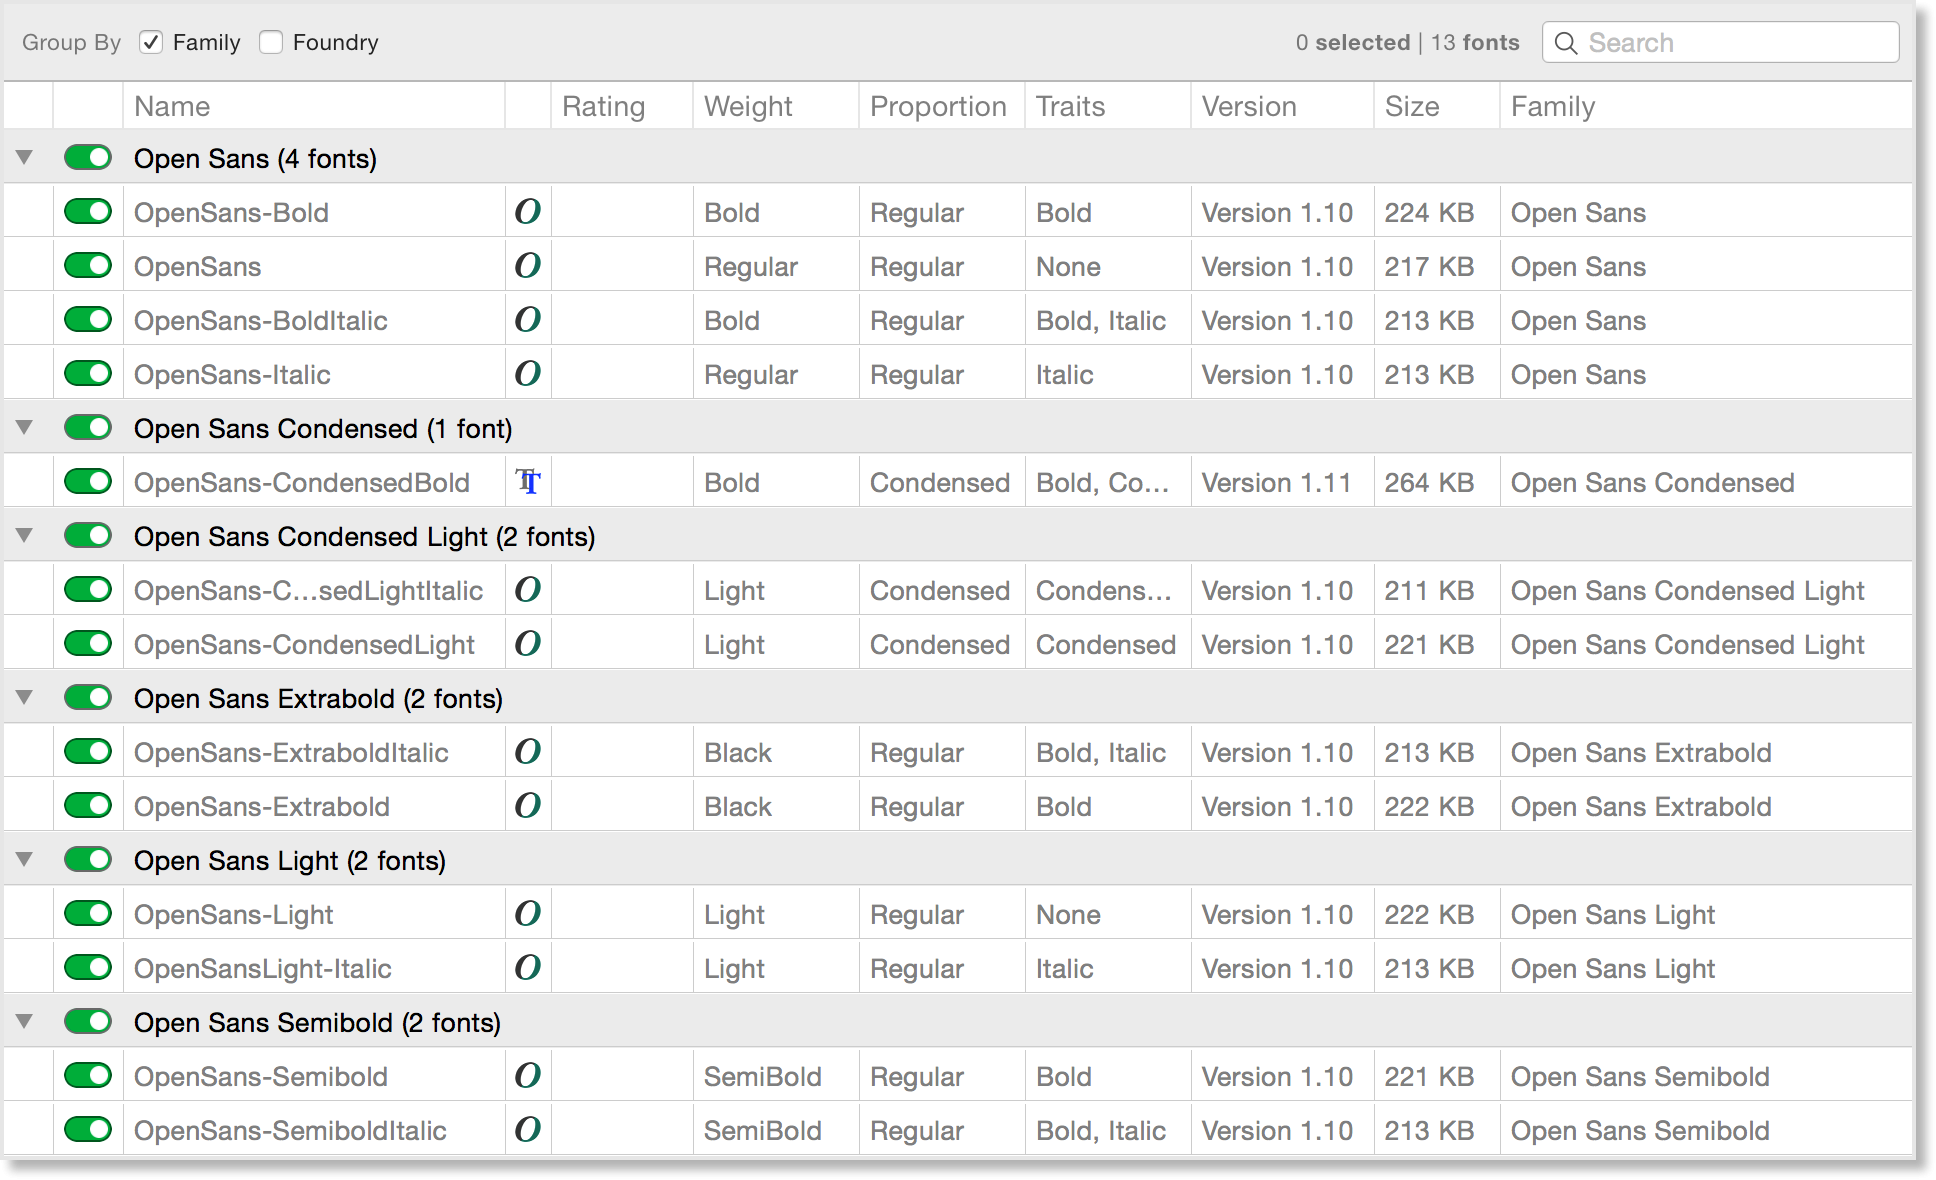1936x1180 pixels.
Task: Toggle the Open Sans Semibold family switch
Action: [88, 1021]
